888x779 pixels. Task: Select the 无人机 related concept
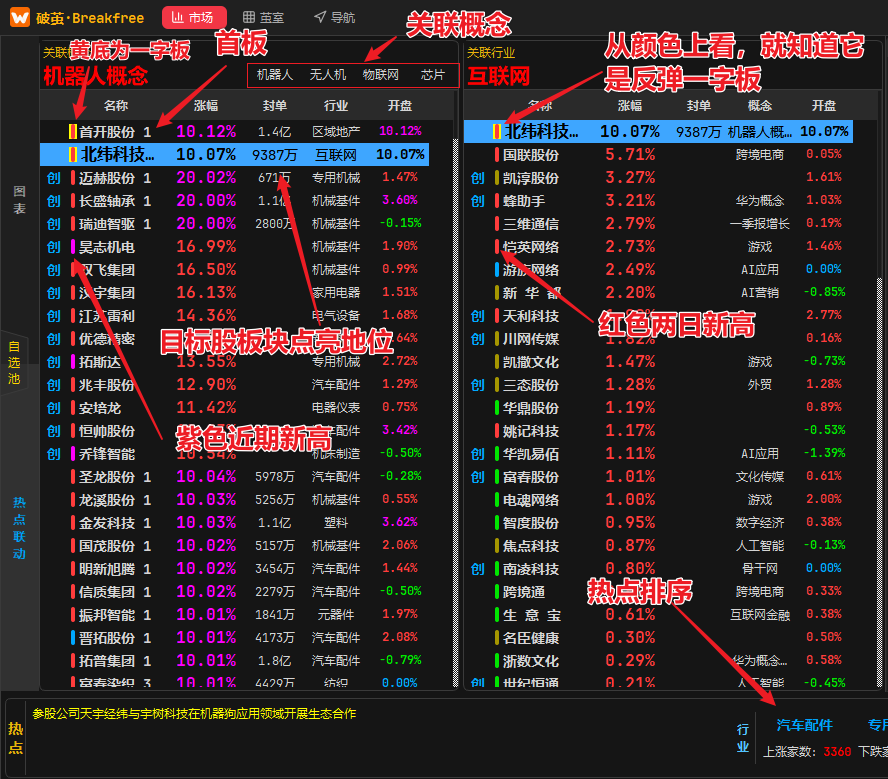pos(327,75)
